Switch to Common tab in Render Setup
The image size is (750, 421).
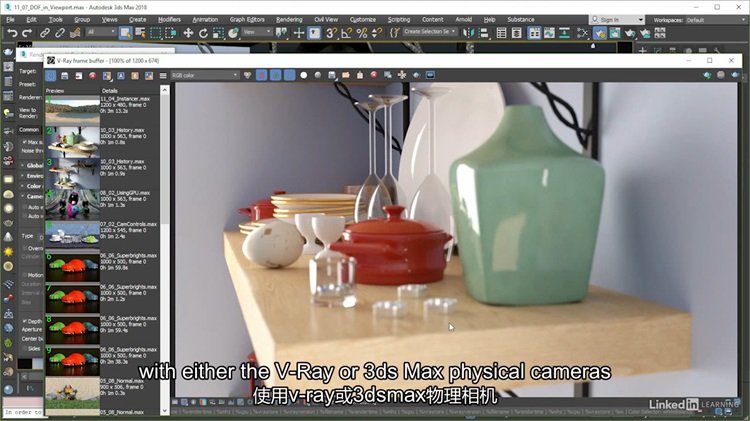(29, 130)
